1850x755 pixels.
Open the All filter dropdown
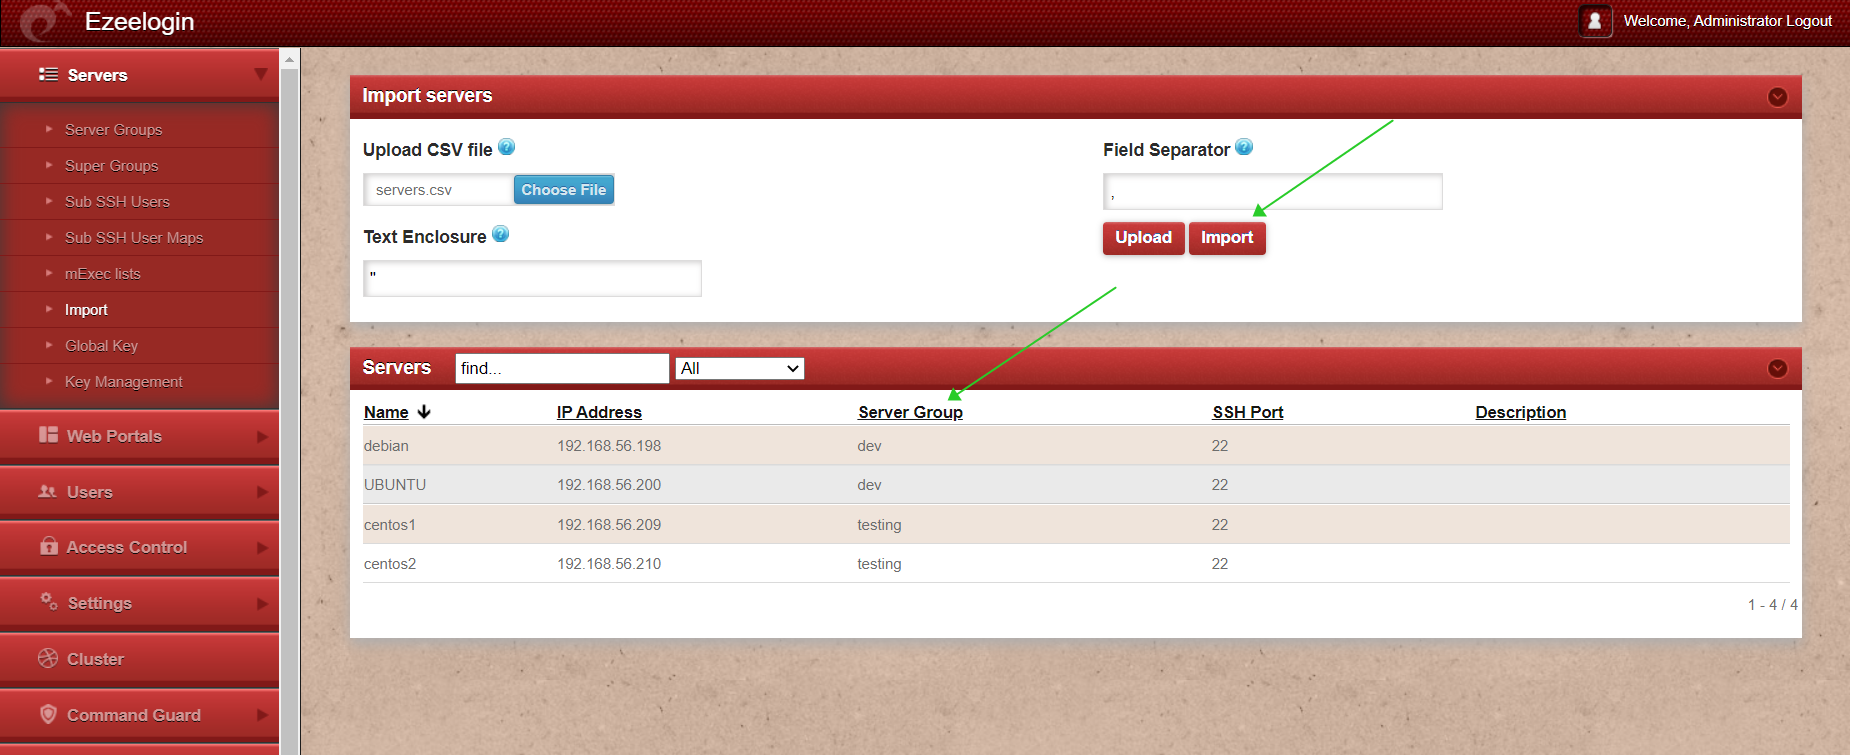point(740,368)
